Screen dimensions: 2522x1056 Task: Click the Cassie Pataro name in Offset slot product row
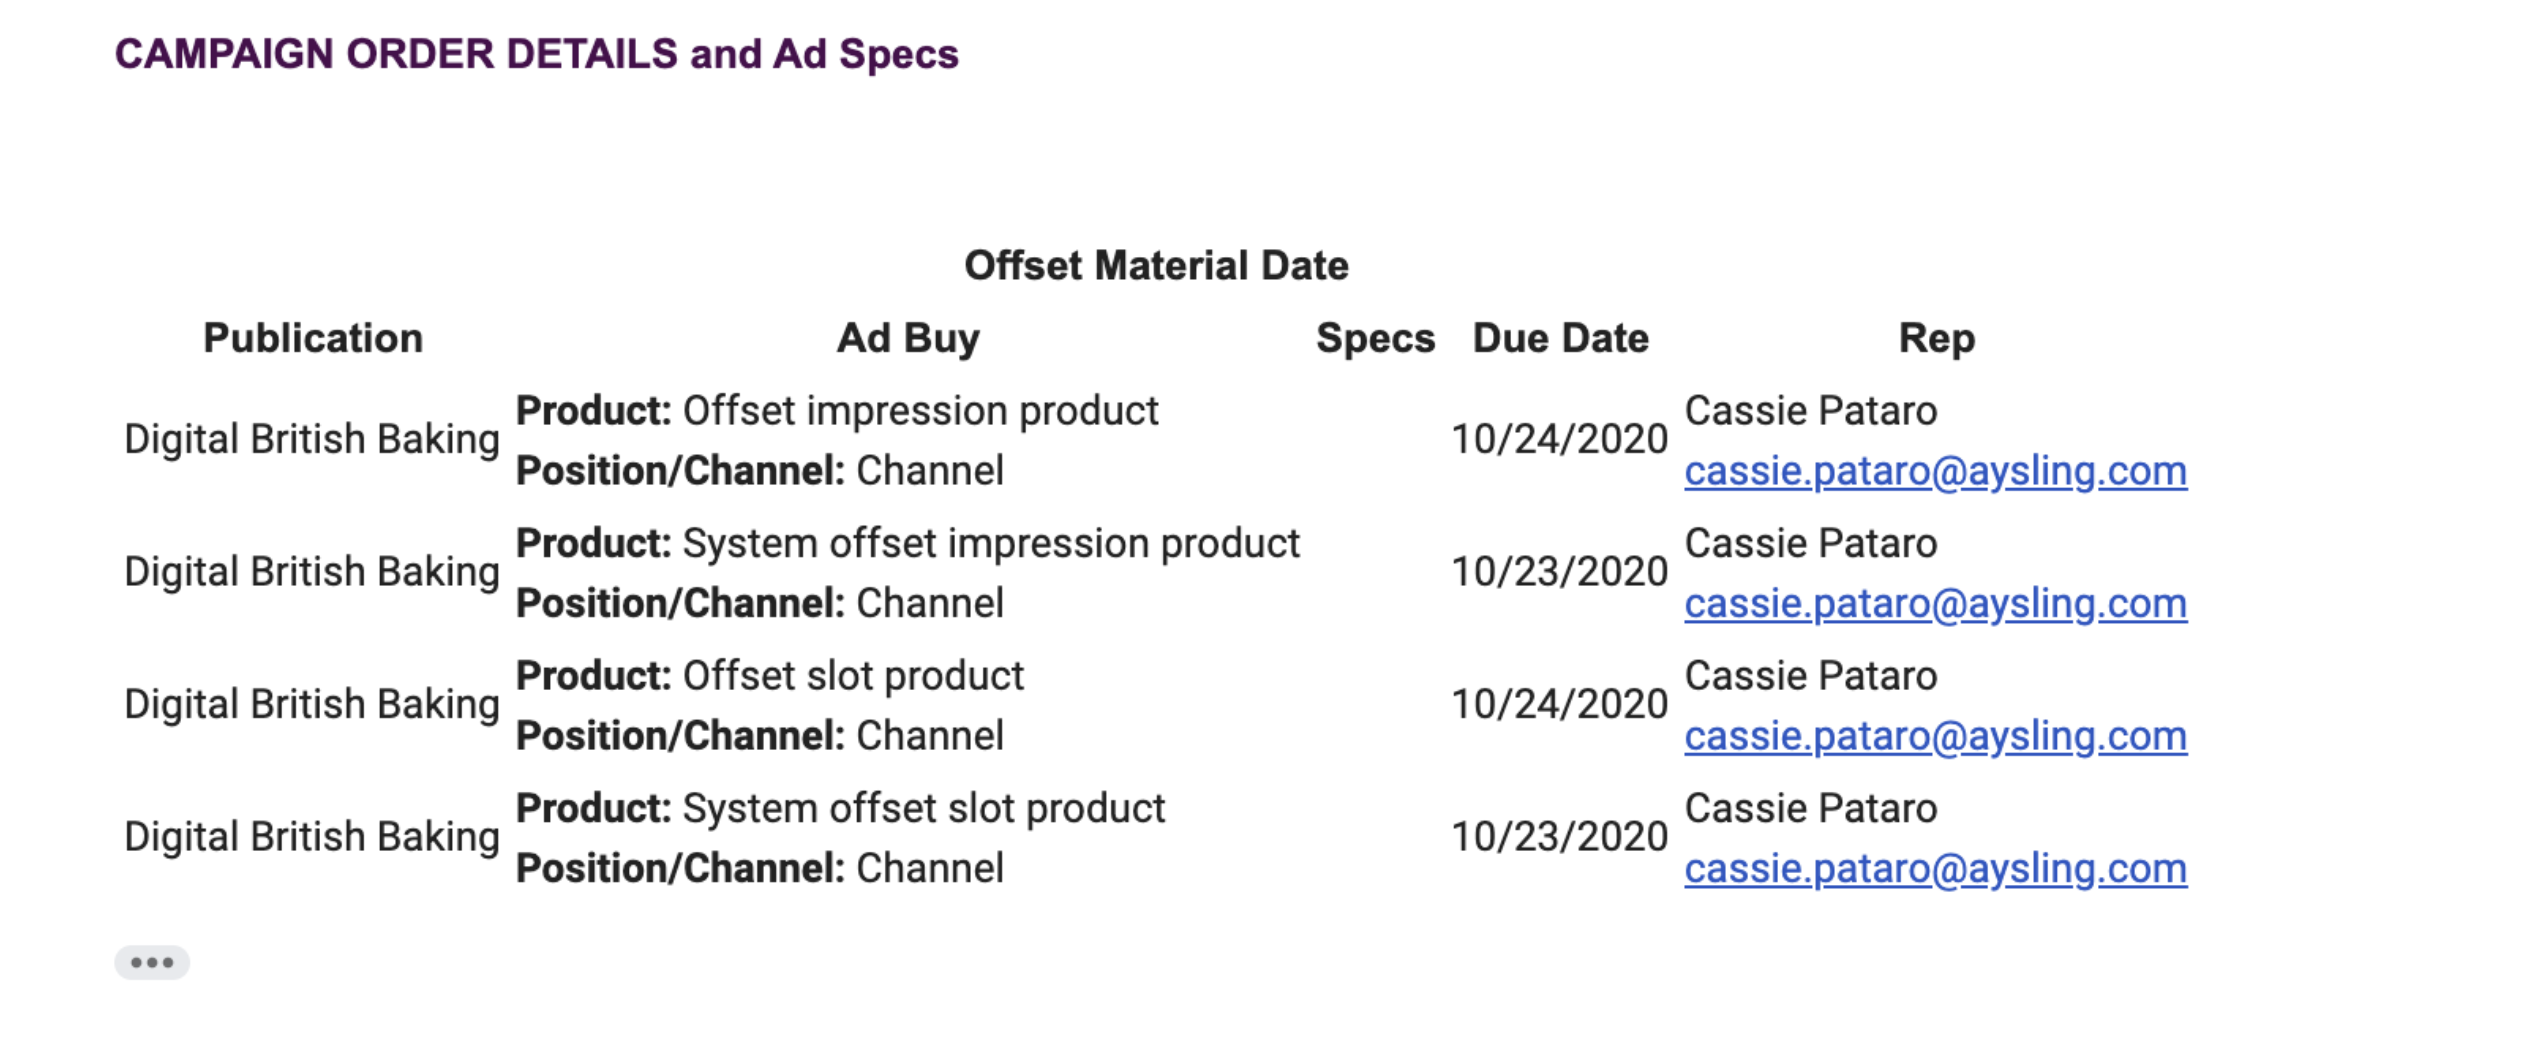[x=1810, y=676]
